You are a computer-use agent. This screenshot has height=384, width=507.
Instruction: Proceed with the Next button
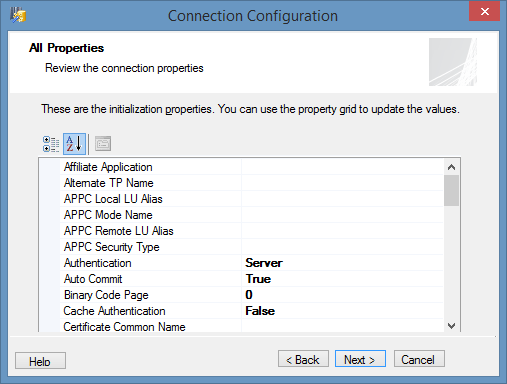tap(360, 359)
